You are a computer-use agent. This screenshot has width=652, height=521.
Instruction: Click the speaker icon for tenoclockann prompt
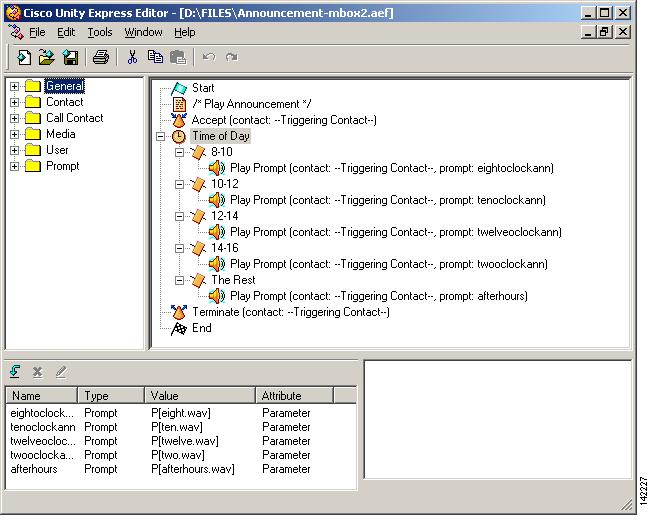click(217, 200)
